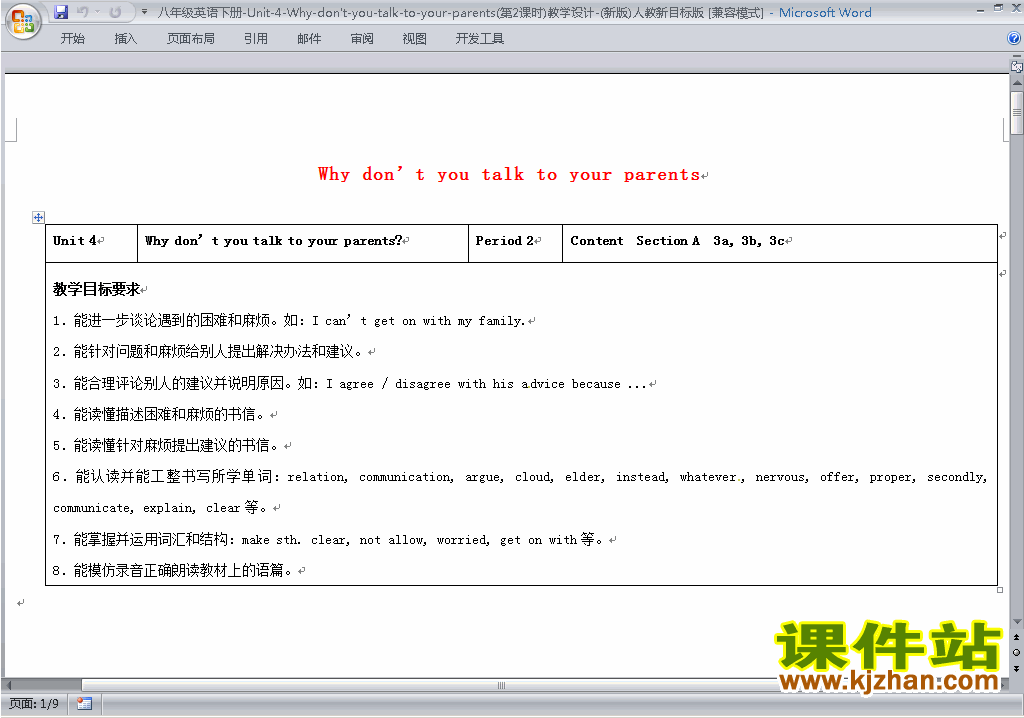Open the 邮件 ribbon tab

coord(309,39)
